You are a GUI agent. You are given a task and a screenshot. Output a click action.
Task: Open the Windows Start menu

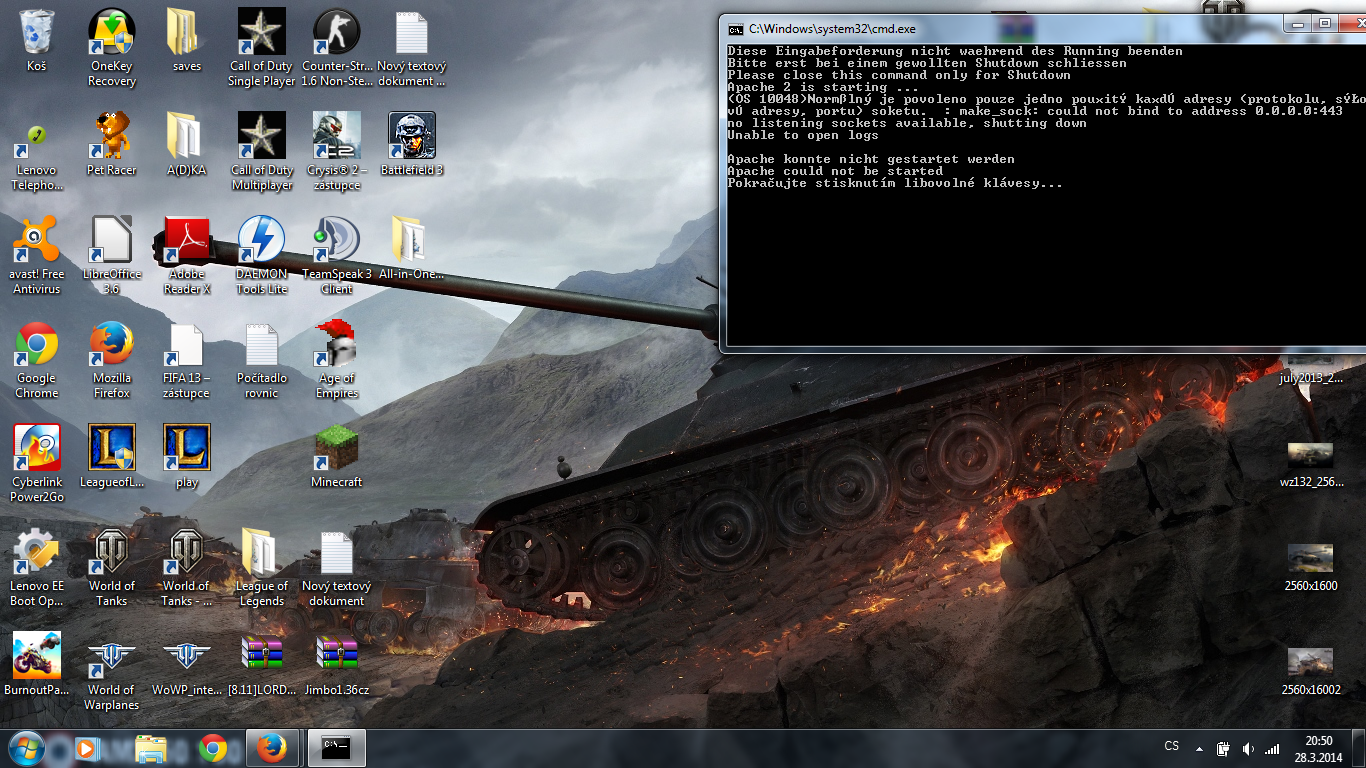coord(26,748)
